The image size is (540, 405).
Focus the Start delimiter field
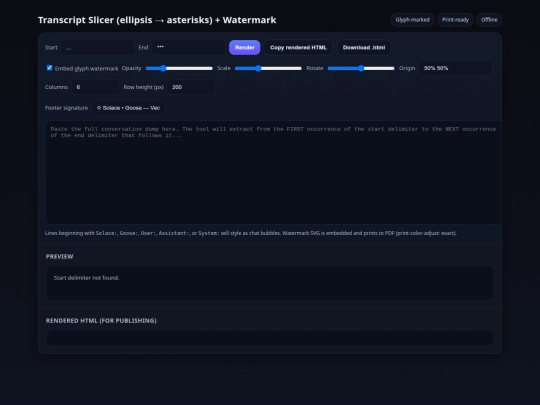(x=98, y=48)
